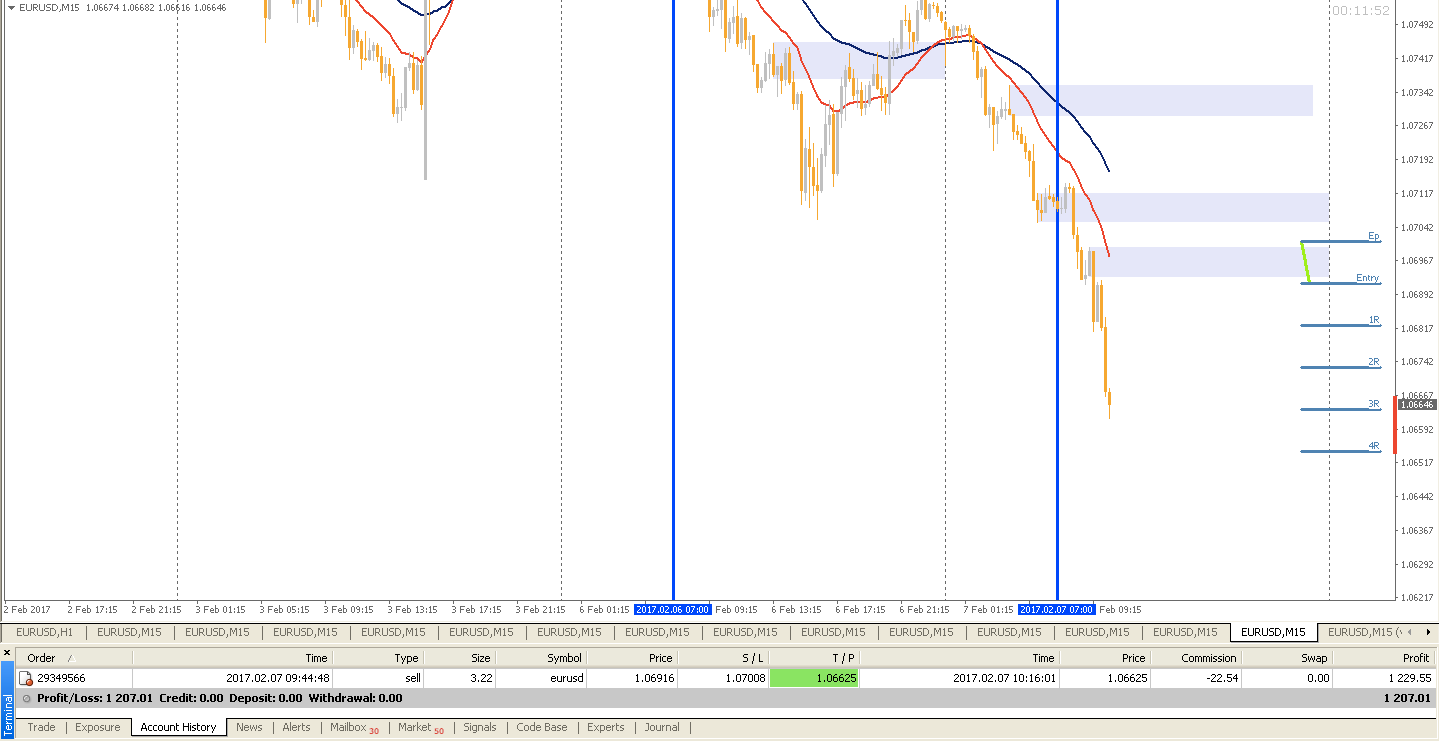1439x741 pixels.
Task: Select the green trend line near Entry
Action: click(x=1305, y=262)
